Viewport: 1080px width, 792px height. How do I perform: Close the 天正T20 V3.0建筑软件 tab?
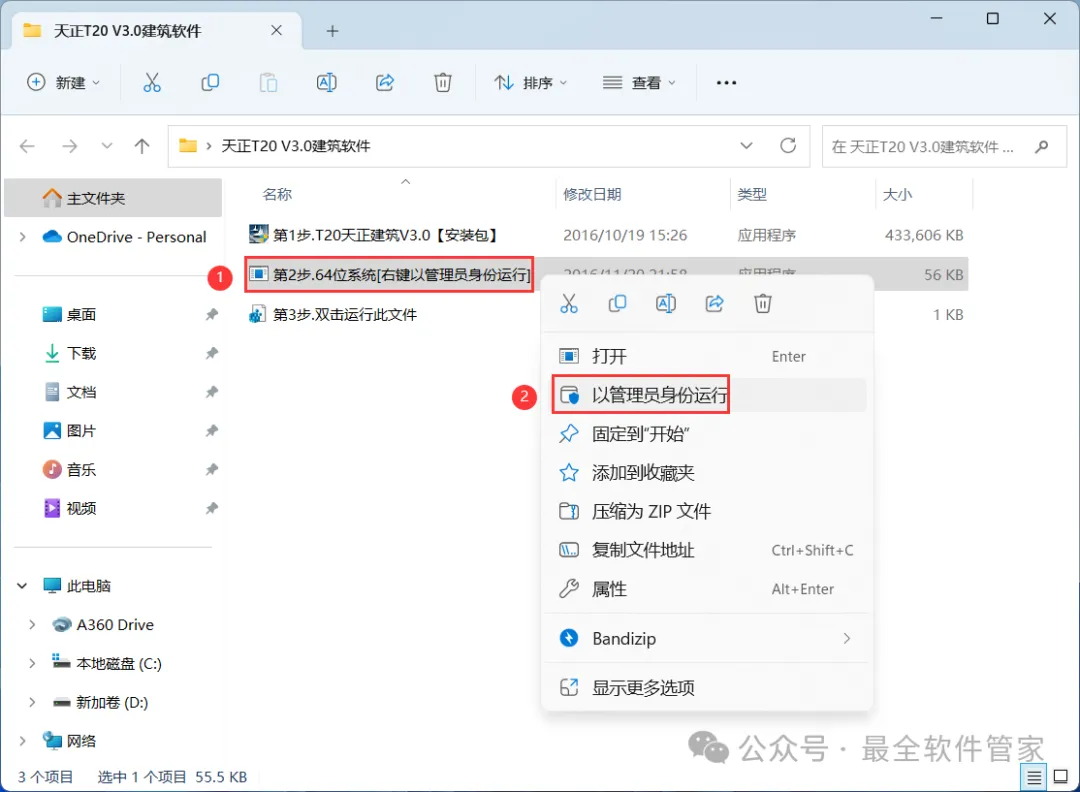pyautogui.click(x=276, y=31)
